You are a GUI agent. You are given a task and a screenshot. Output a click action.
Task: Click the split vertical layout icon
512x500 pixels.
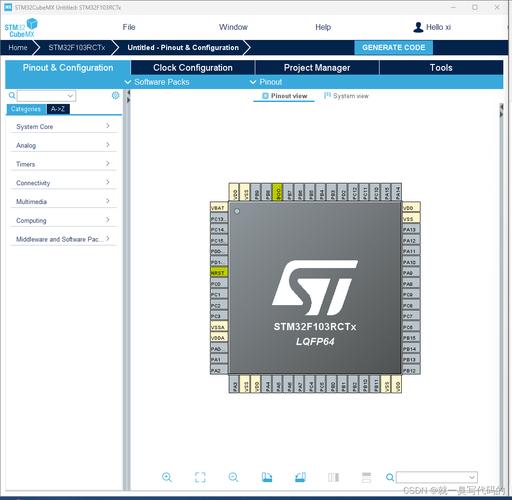[x=333, y=477]
